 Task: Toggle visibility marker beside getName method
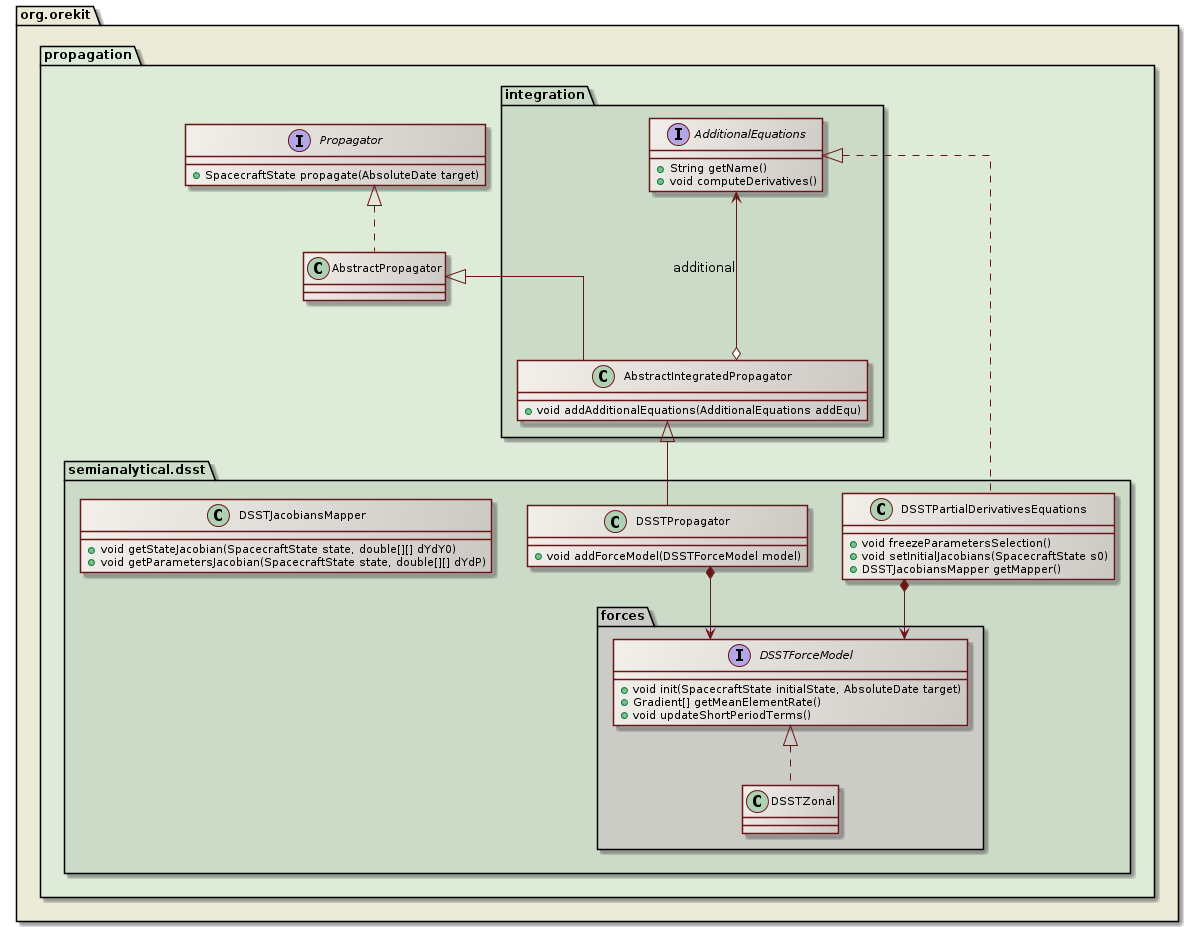[659, 168]
